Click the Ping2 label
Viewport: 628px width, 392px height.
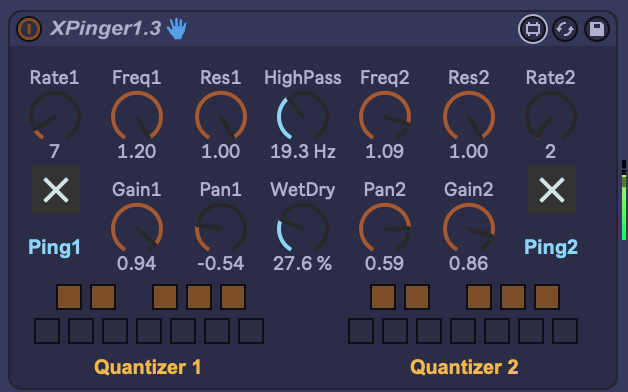click(x=551, y=247)
